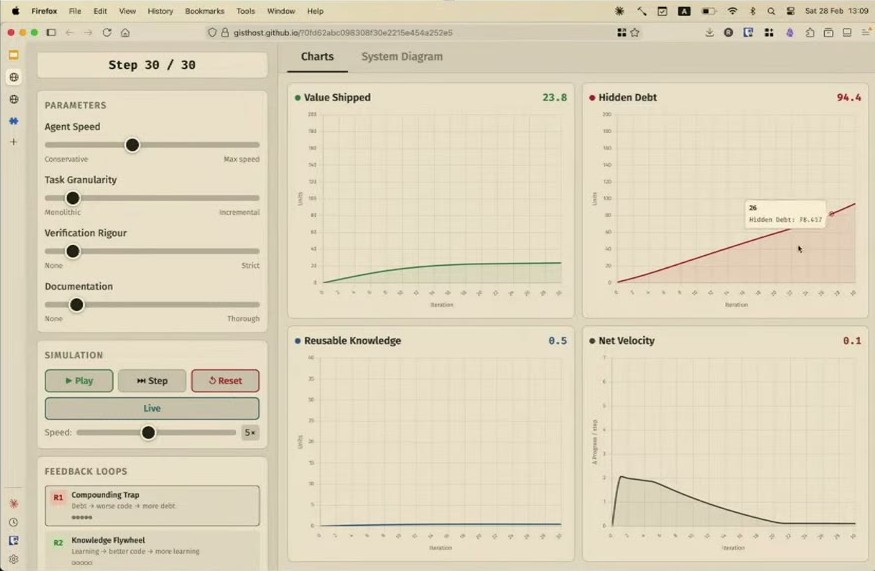The image size is (875, 571).
Task: Open the Window menu
Action: pyautogui.click(x=281, y=11)
